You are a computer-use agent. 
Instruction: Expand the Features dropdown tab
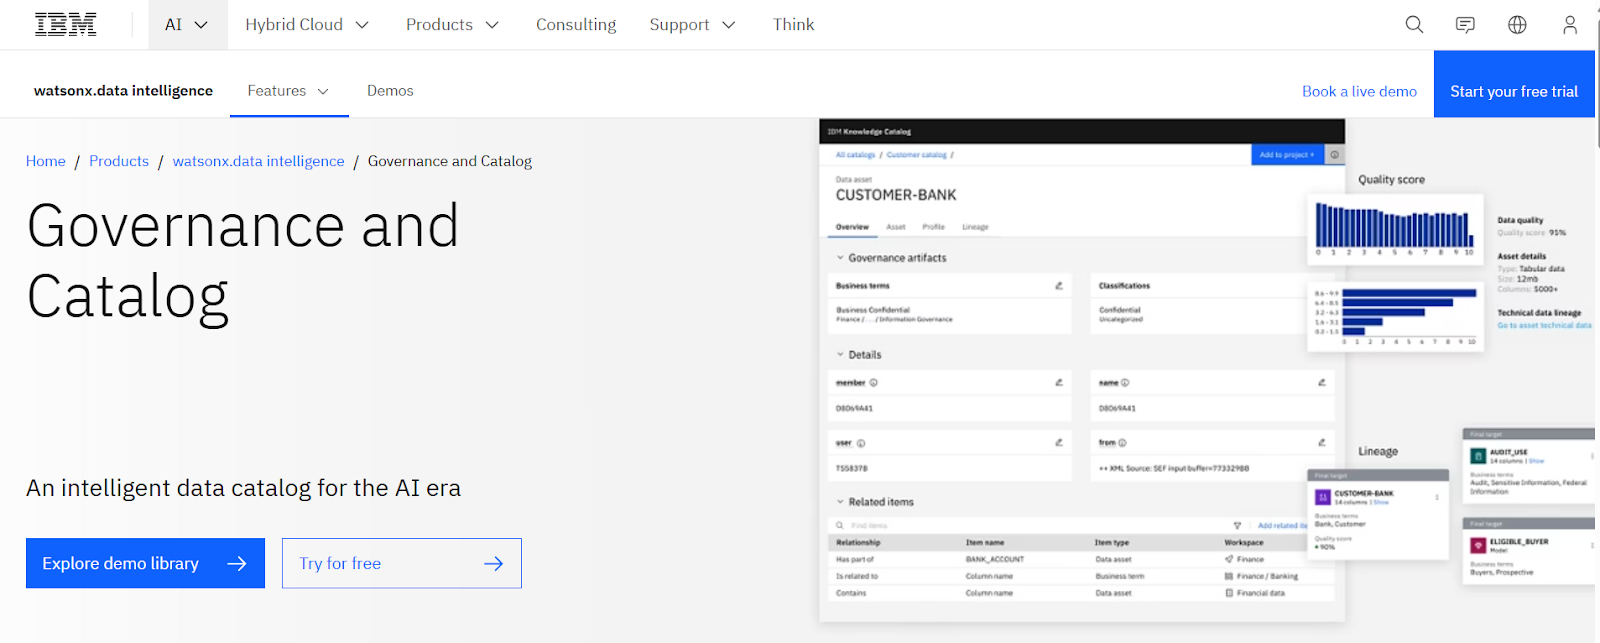click(289, 90)
